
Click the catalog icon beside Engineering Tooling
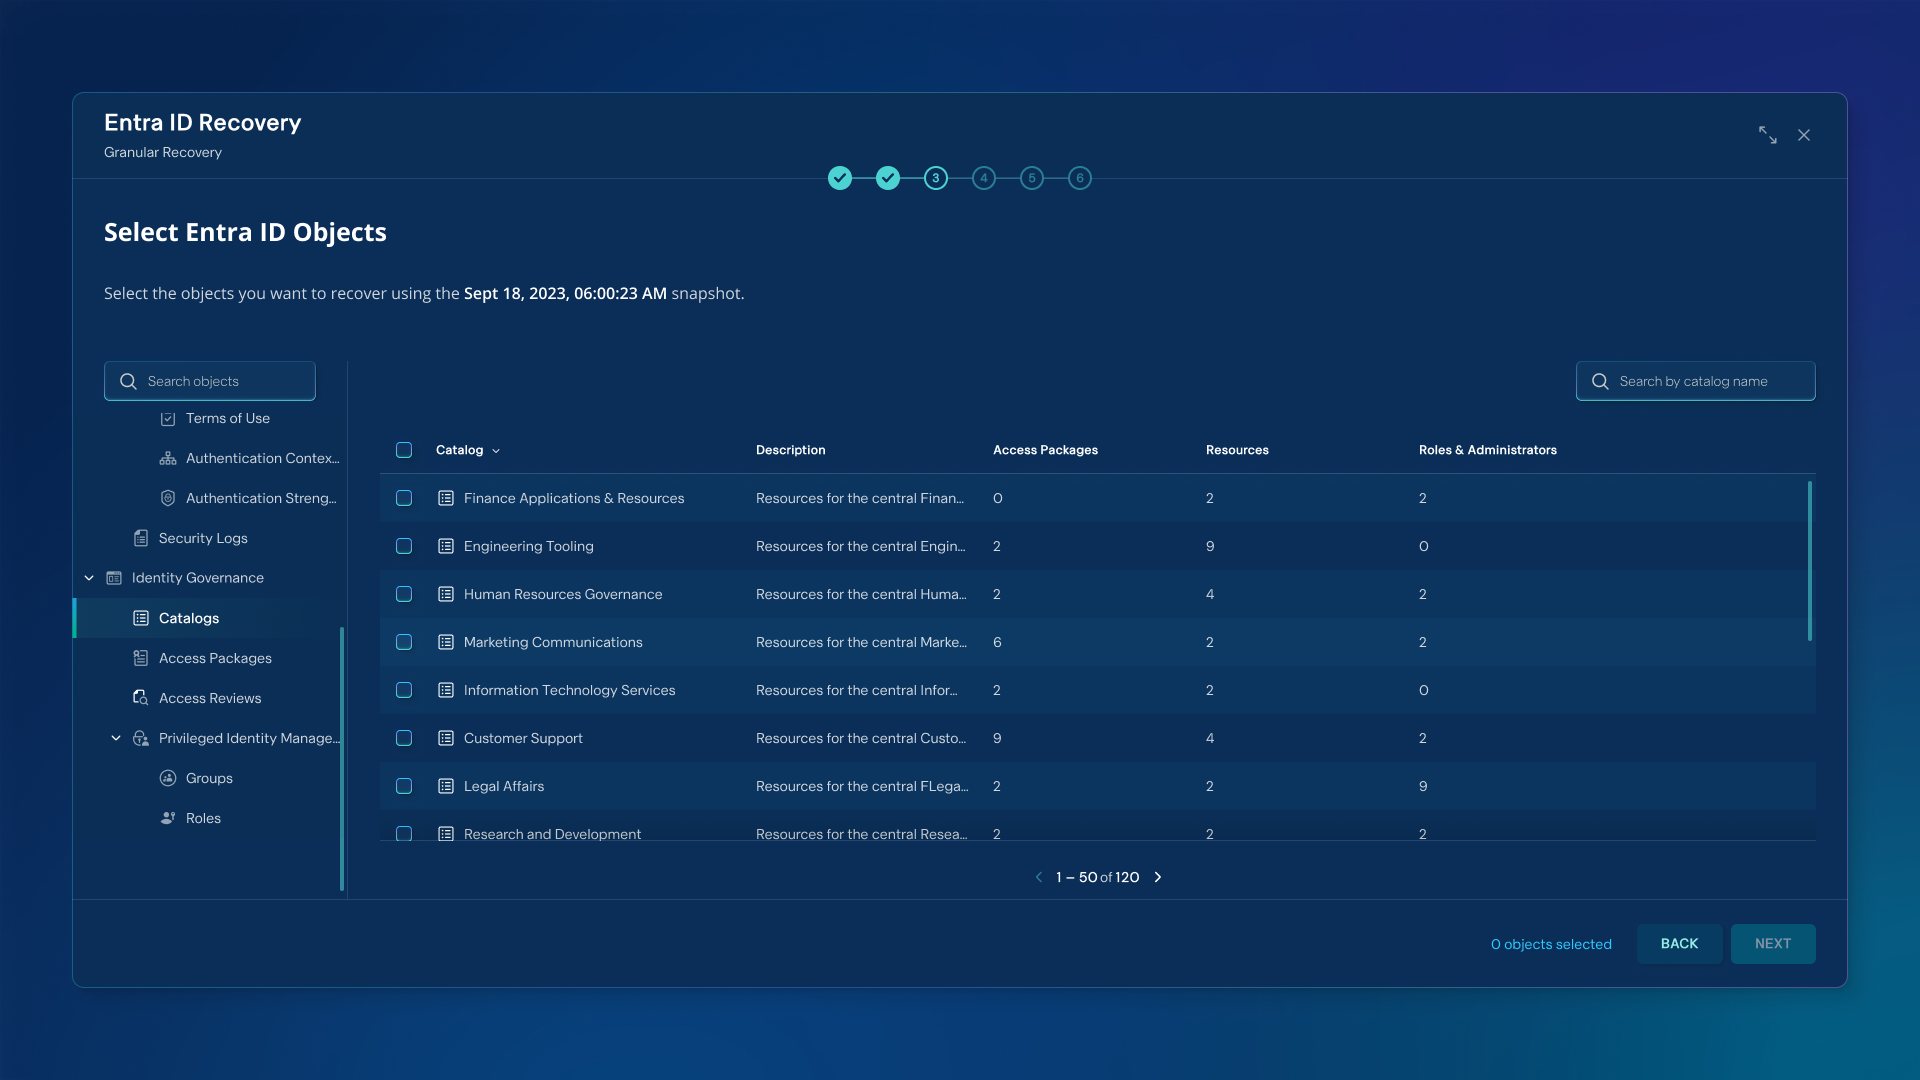tap(446, 547)
